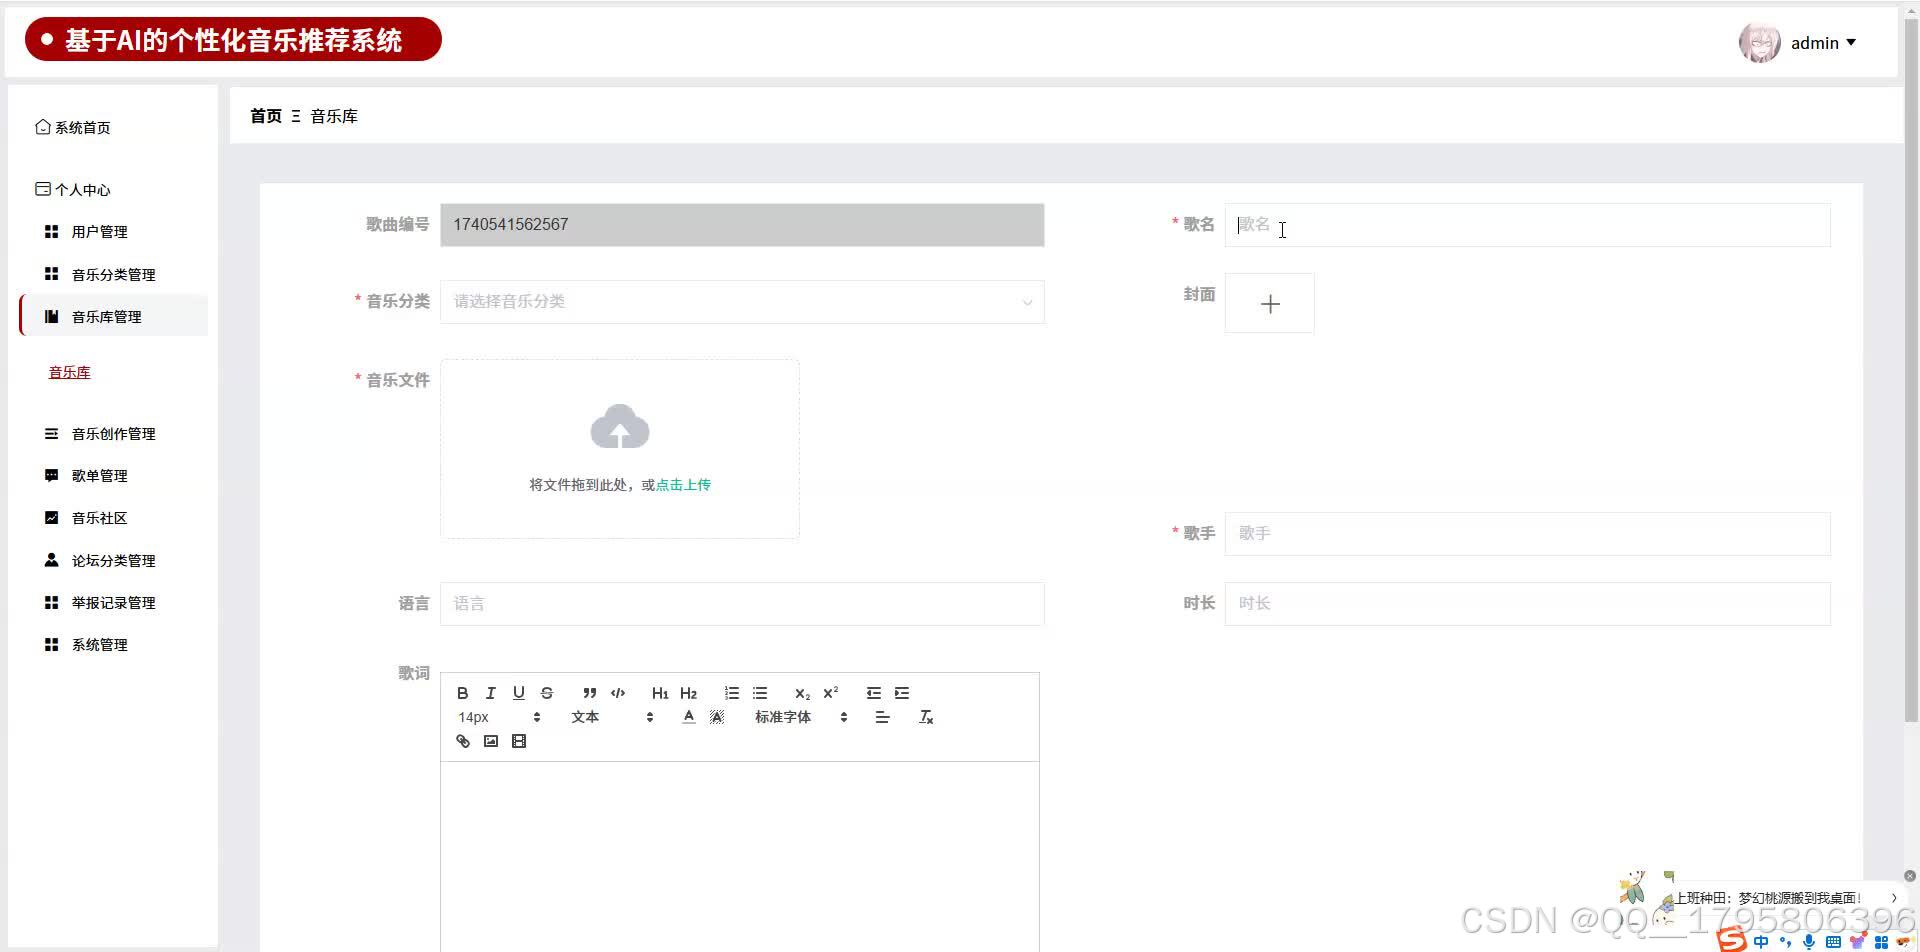Viewport: 1920px width, 952px height.
Task: Open the cover upload plus button
Action: coord(1269,302)
